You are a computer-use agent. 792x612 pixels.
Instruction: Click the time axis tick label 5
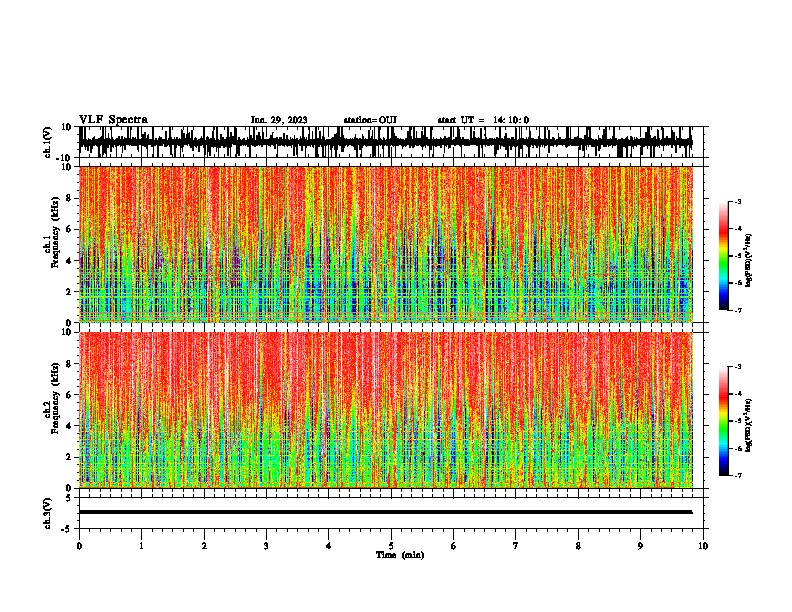pos(391,546)
